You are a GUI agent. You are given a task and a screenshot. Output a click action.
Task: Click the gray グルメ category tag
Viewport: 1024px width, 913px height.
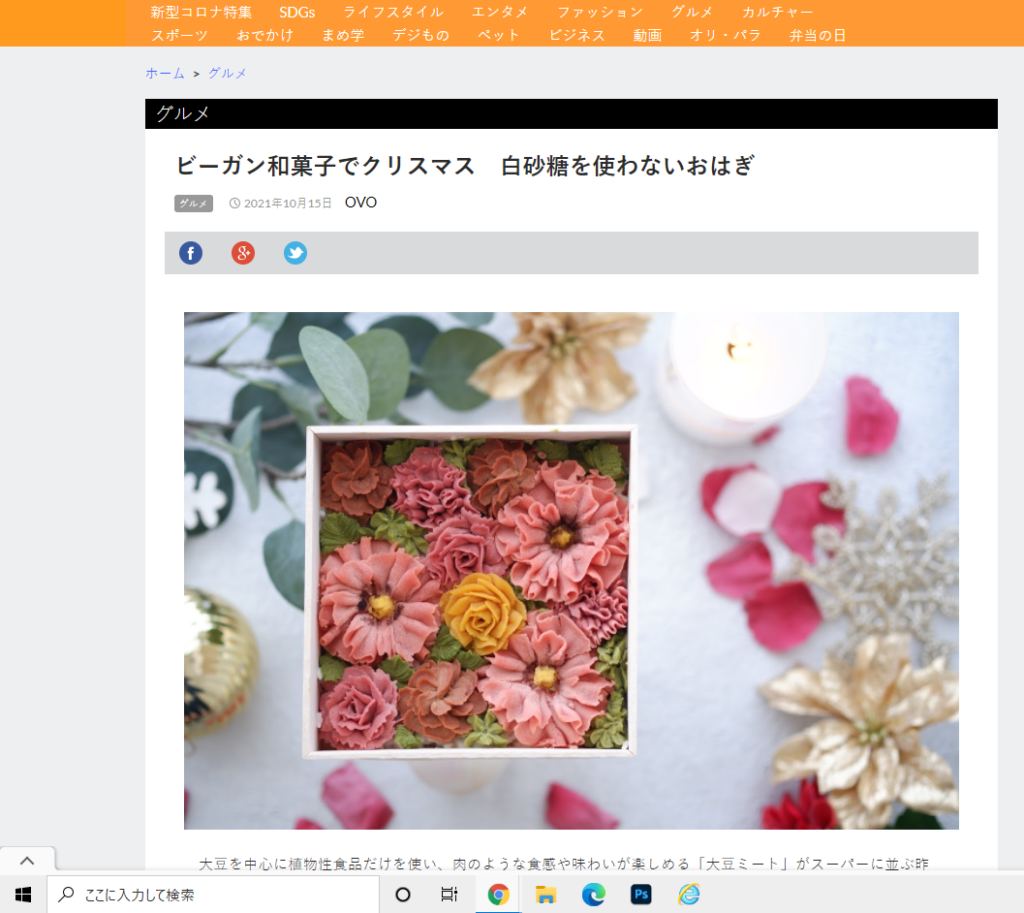[x=193, y=203]
